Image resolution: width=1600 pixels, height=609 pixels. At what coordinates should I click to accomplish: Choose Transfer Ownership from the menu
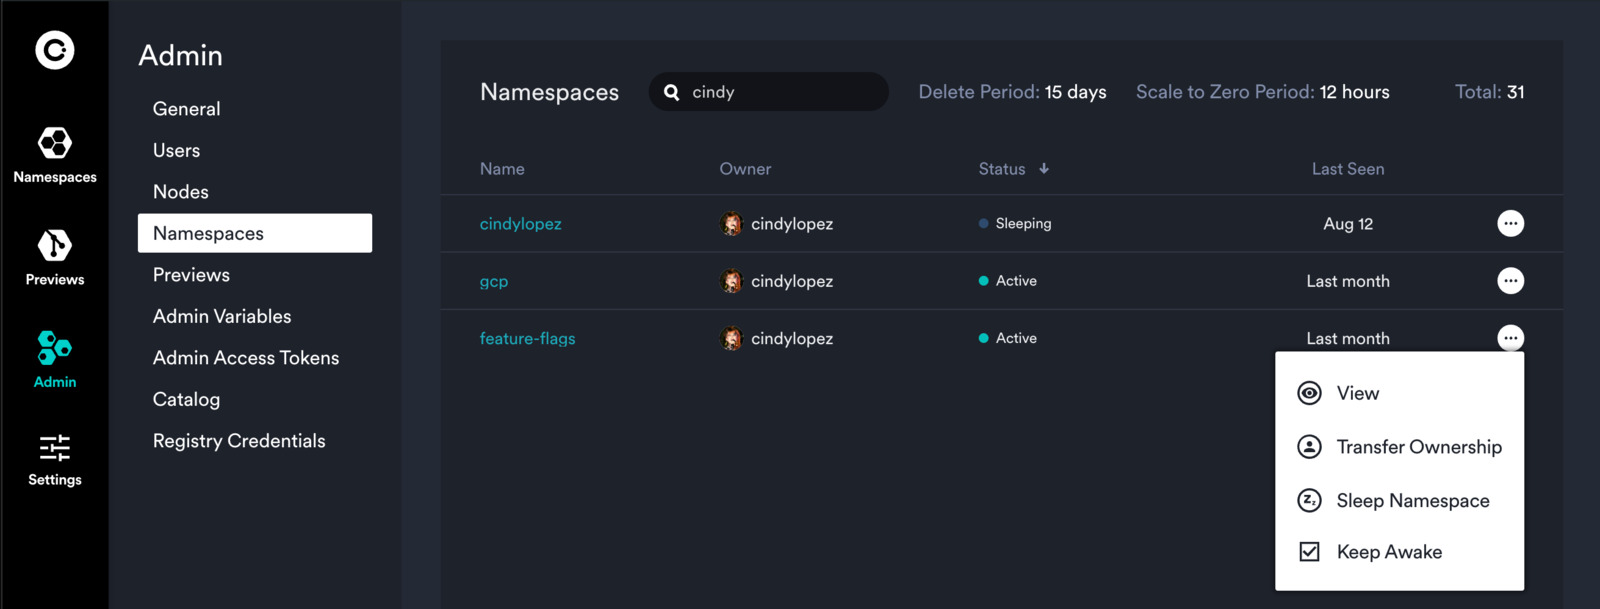(x=1418, y=447)
